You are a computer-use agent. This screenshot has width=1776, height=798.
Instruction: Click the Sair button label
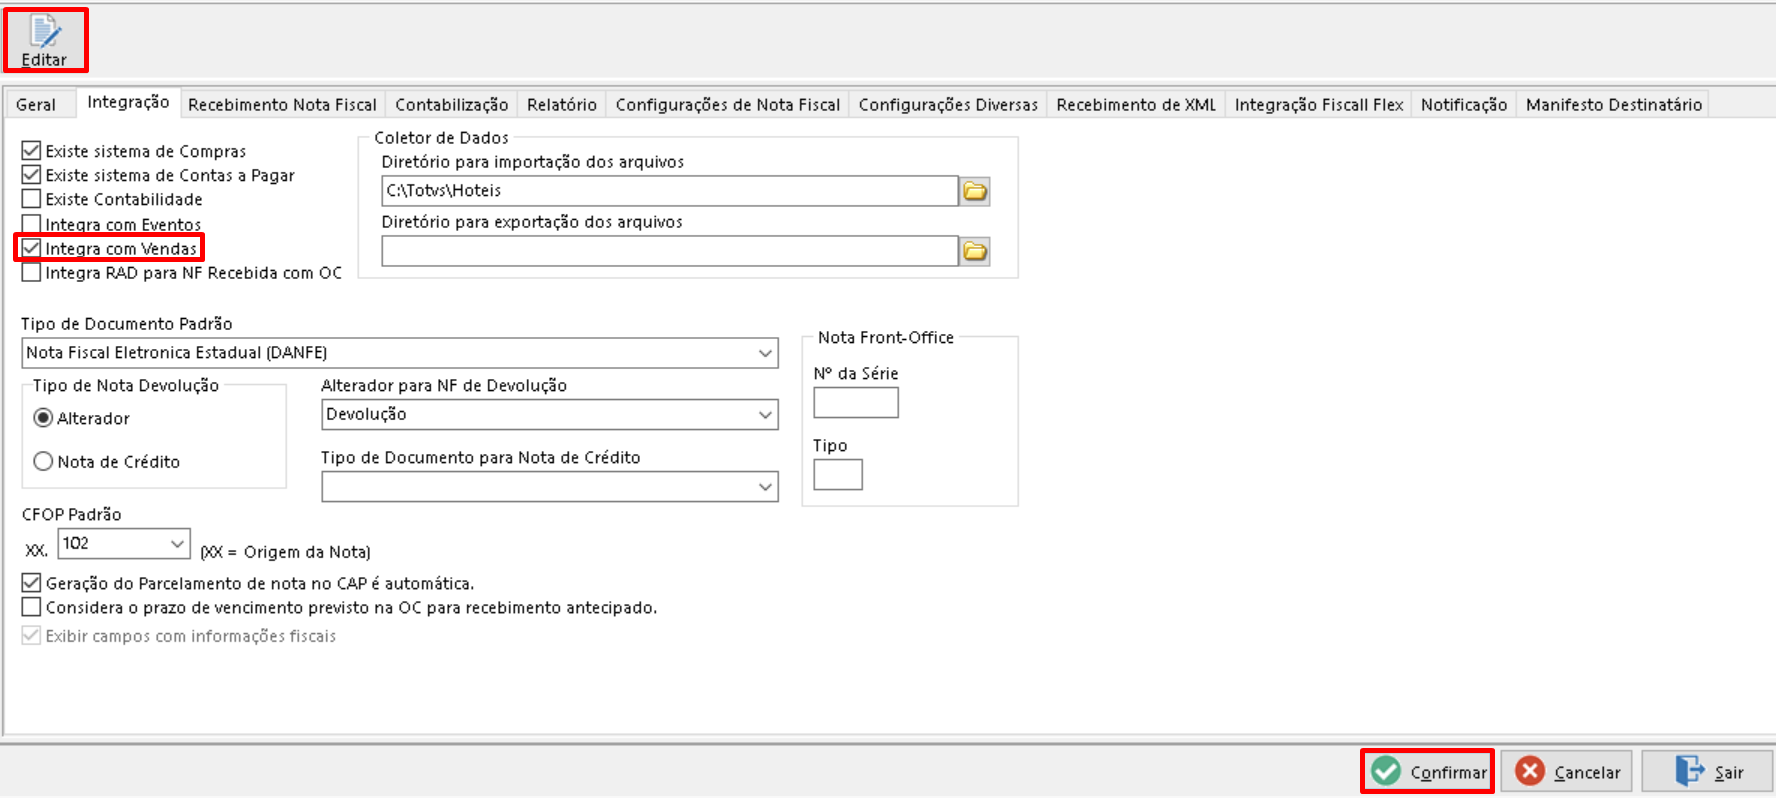(1729, 773)
